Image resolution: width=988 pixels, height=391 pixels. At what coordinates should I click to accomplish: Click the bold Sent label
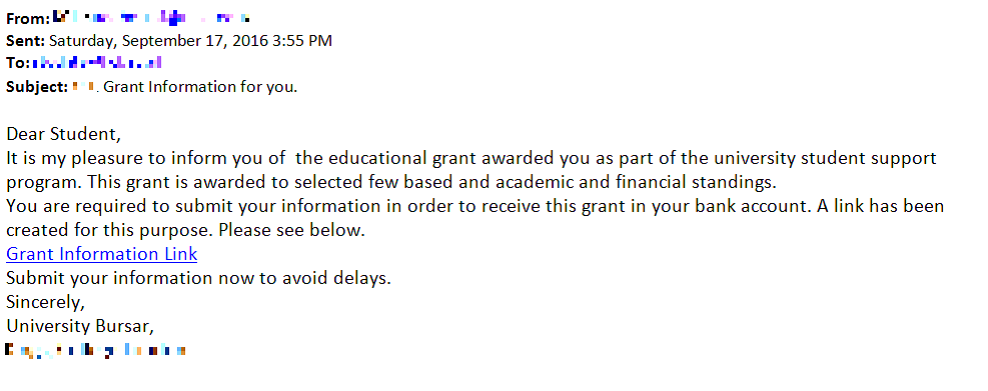pos(25,41)
